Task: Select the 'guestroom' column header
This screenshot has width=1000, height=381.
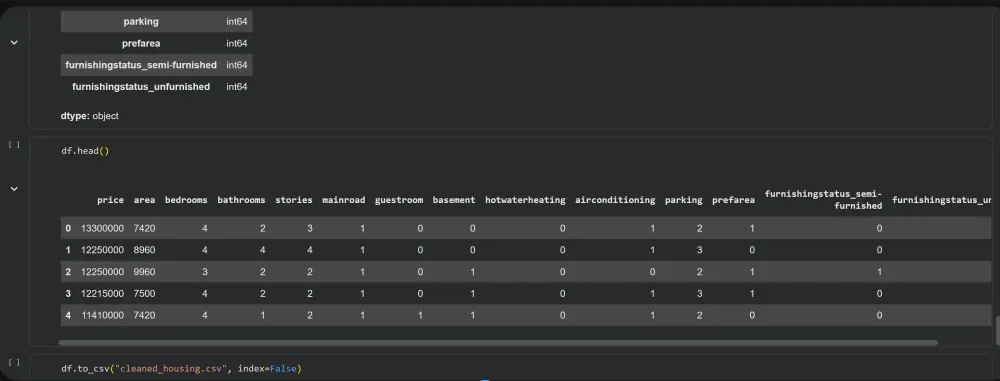Action: (x=399, y=200)
